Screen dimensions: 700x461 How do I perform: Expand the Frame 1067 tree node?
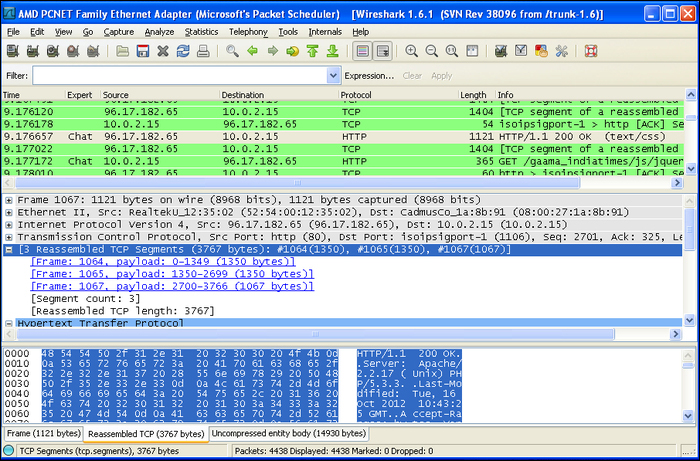(9, 199)
